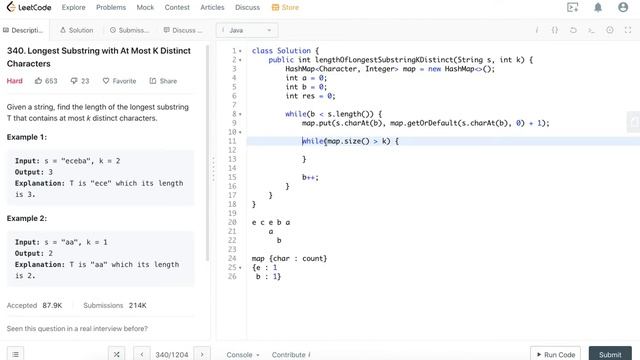640x360 pixels.
Task: Open the editor settings clock-like icon
Action: click(x=610, y=30)
